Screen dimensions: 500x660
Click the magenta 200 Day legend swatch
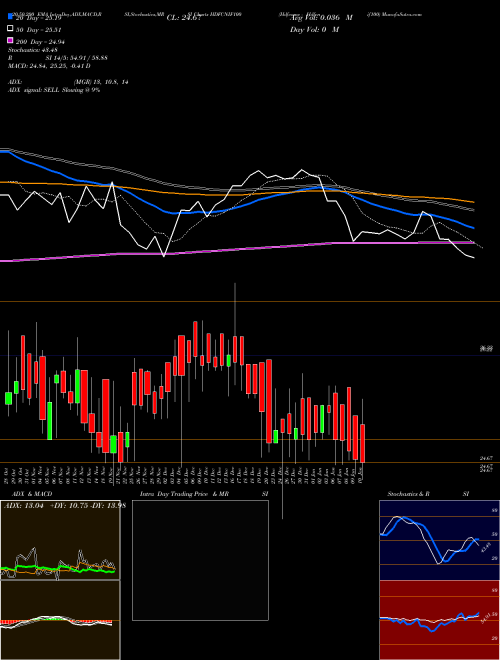click(10, 41)
